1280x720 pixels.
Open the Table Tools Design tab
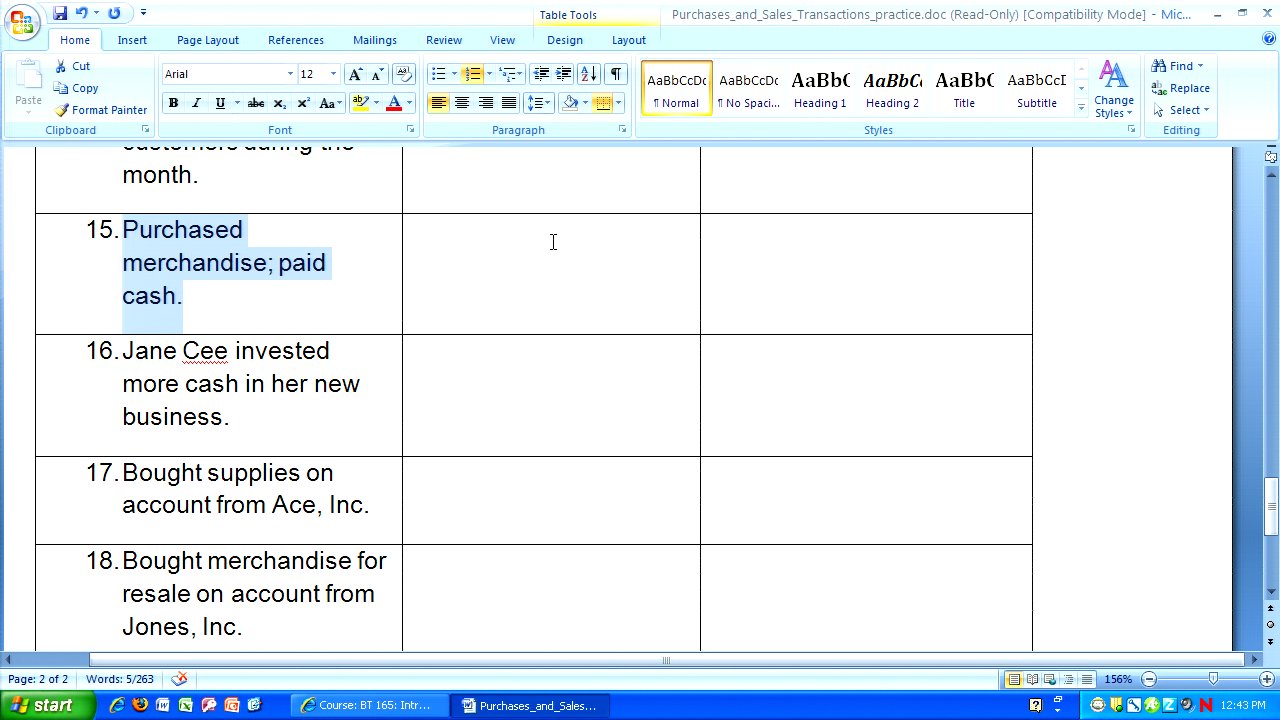click(x=564, y=40)
